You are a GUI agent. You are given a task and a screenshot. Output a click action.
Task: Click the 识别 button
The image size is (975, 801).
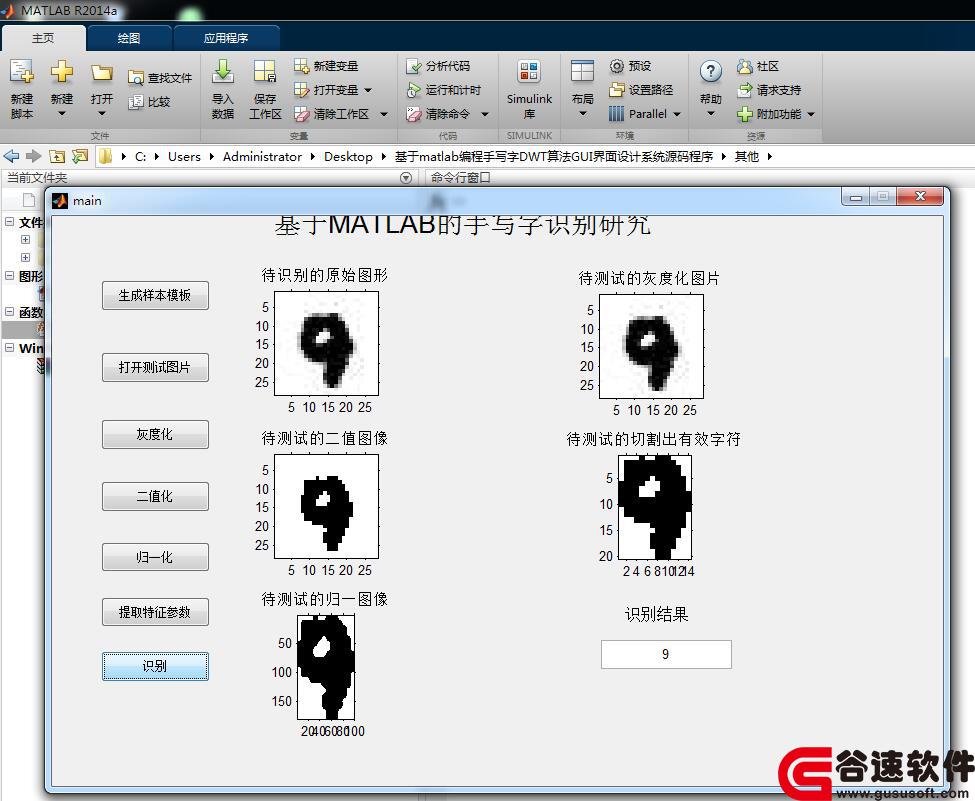(x=155, y=666)
